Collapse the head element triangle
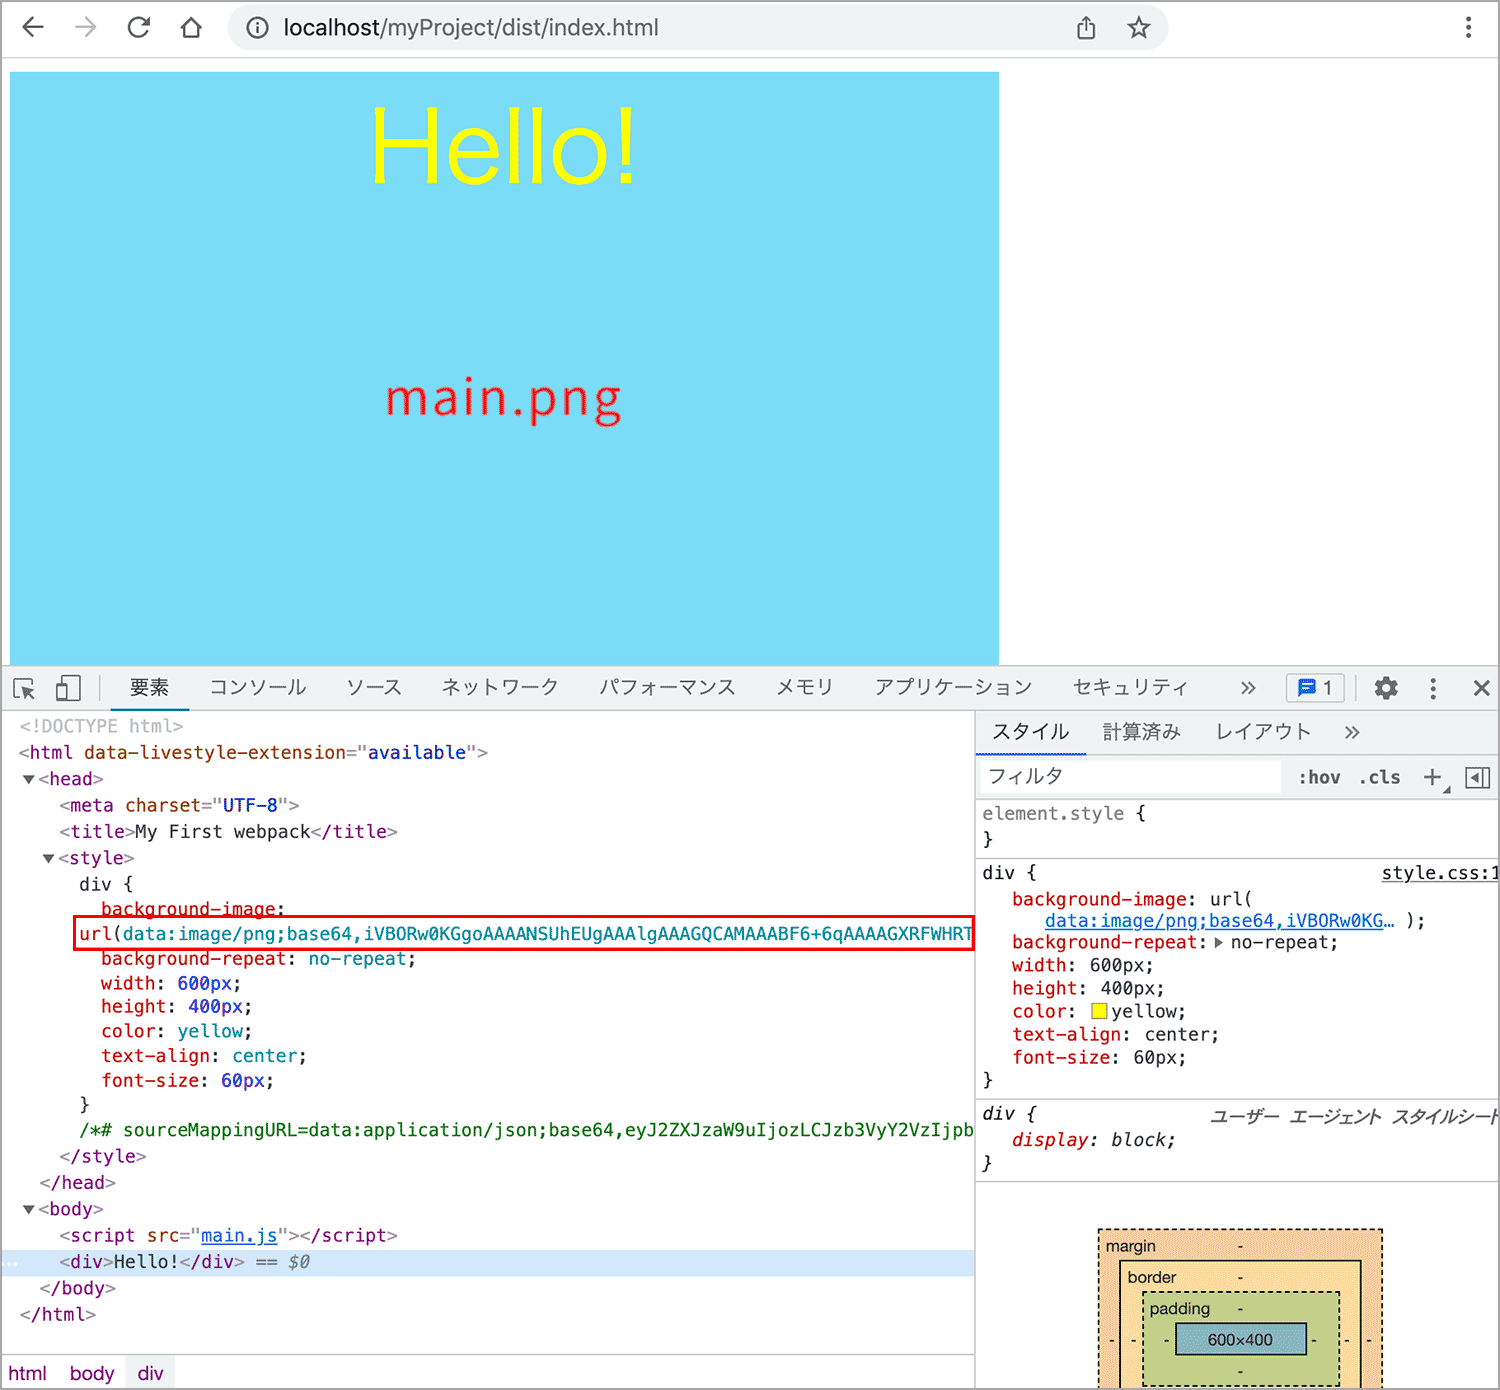1500x1390 pixels. click(x=29, y=780)
